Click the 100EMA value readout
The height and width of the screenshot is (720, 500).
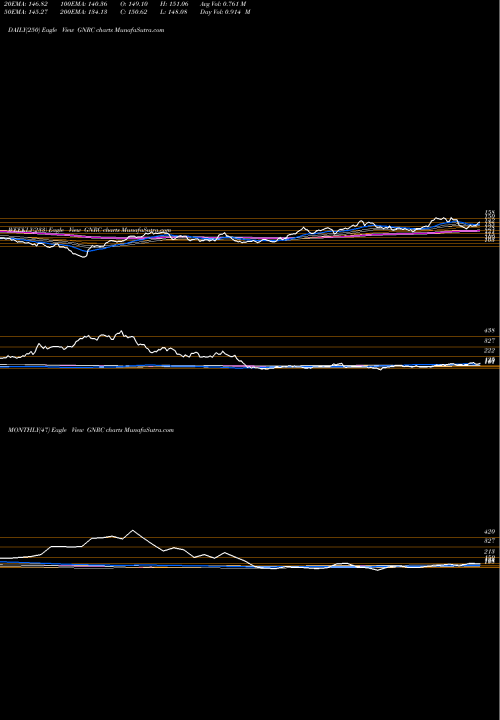[84, 4]
